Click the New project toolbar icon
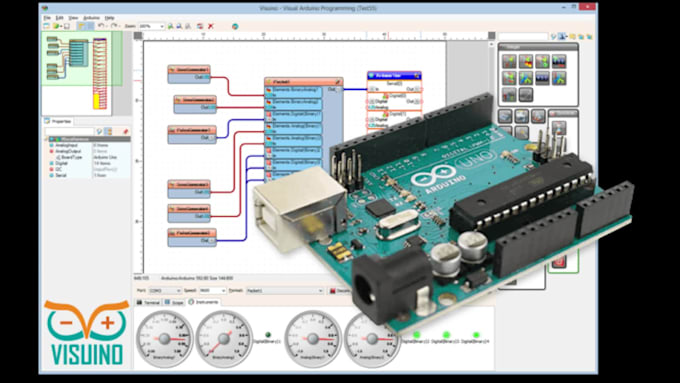The image size is (680, 383). [46, 26]
